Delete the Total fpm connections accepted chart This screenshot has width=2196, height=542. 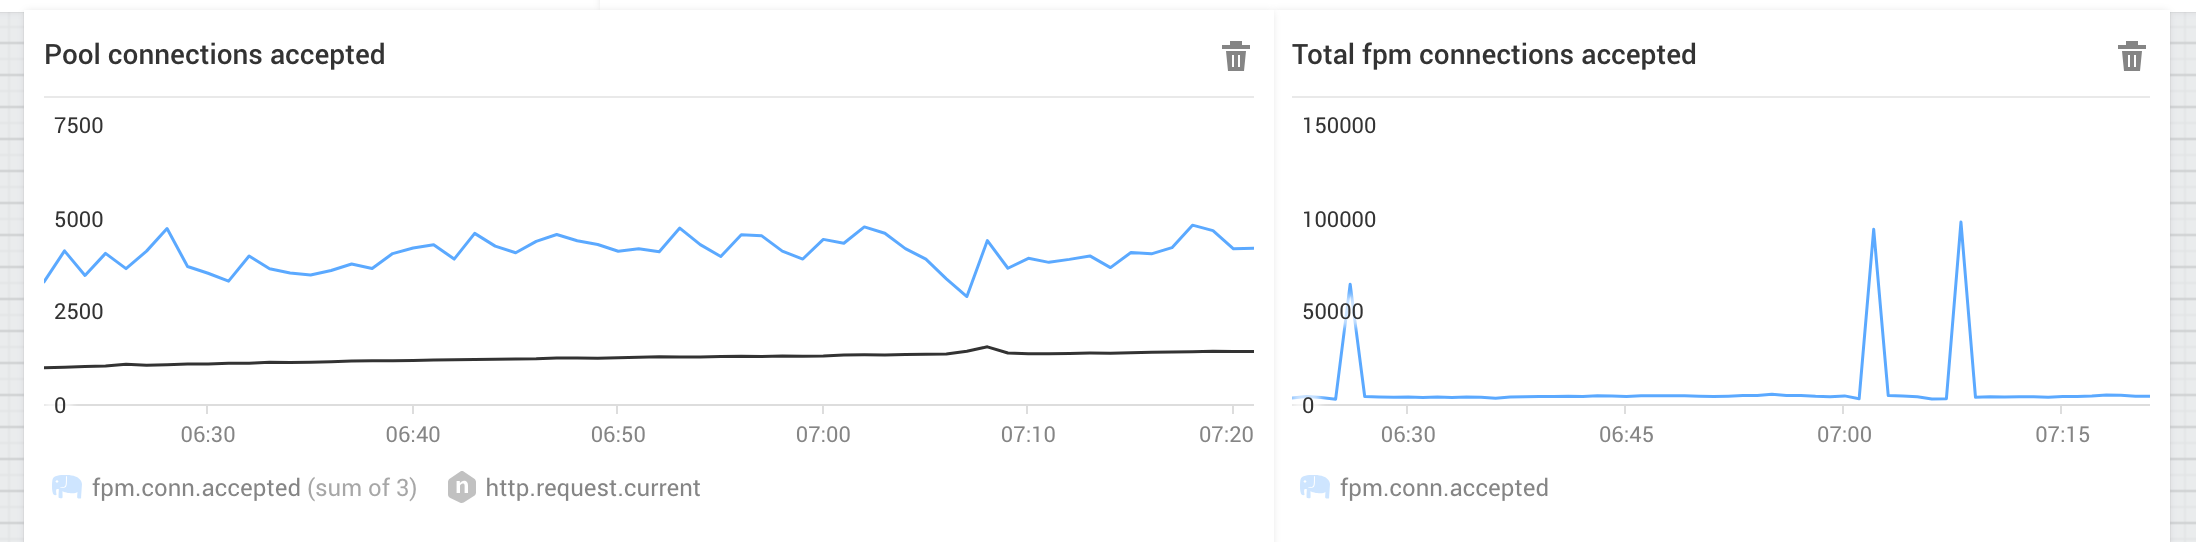click(2131, 56)
